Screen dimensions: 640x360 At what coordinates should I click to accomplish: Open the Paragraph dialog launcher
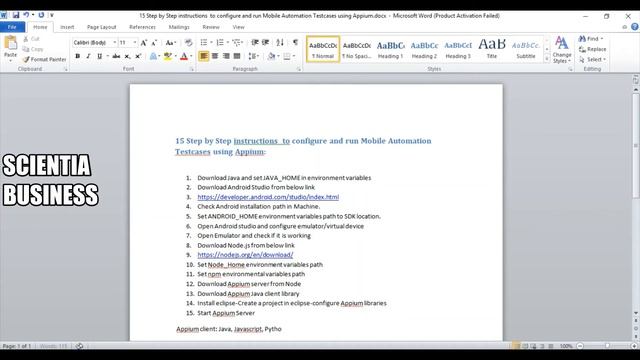pos(299,69)
